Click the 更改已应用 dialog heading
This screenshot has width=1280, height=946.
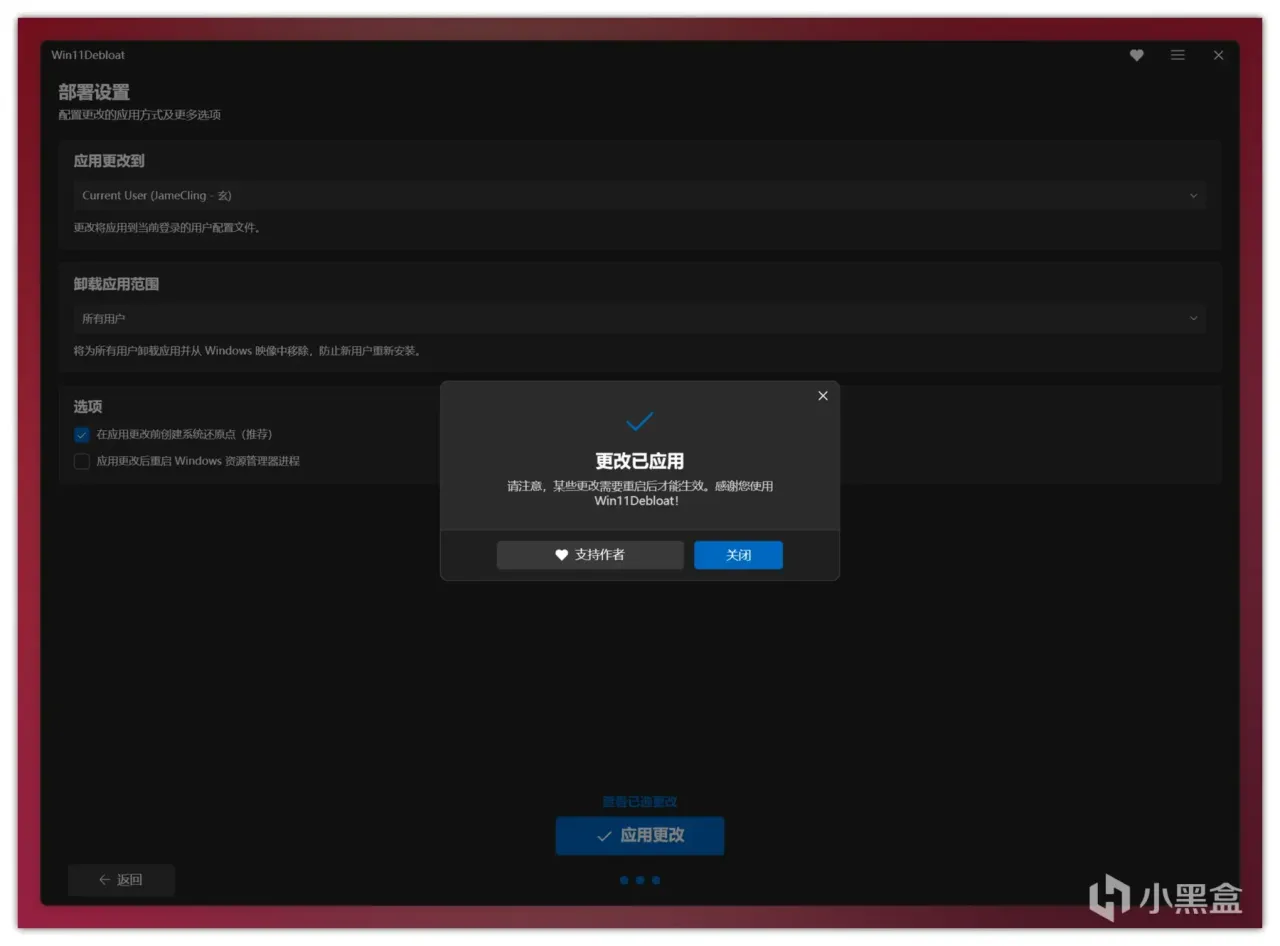click(x=640, y=461)
